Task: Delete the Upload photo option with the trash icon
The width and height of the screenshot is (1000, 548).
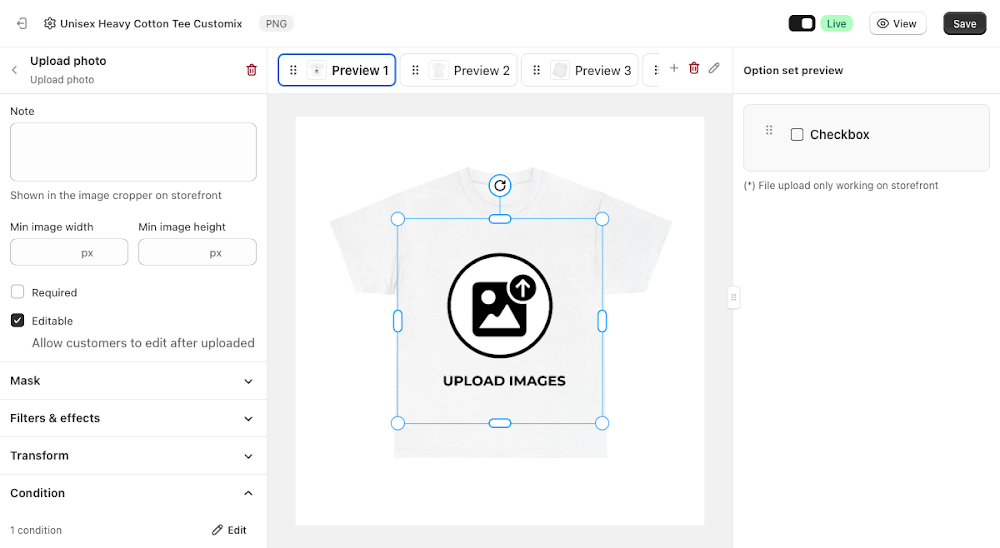Action: coord(251,70)
